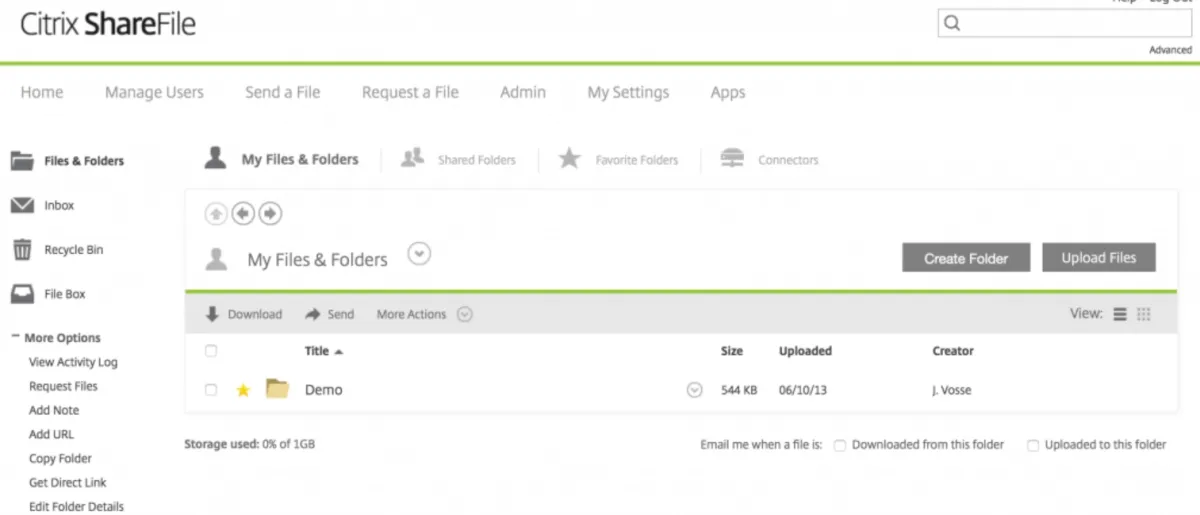This screenshot has height=515, width=1200.
Task: Open Advanced search link
Action: coord(1170,50)
